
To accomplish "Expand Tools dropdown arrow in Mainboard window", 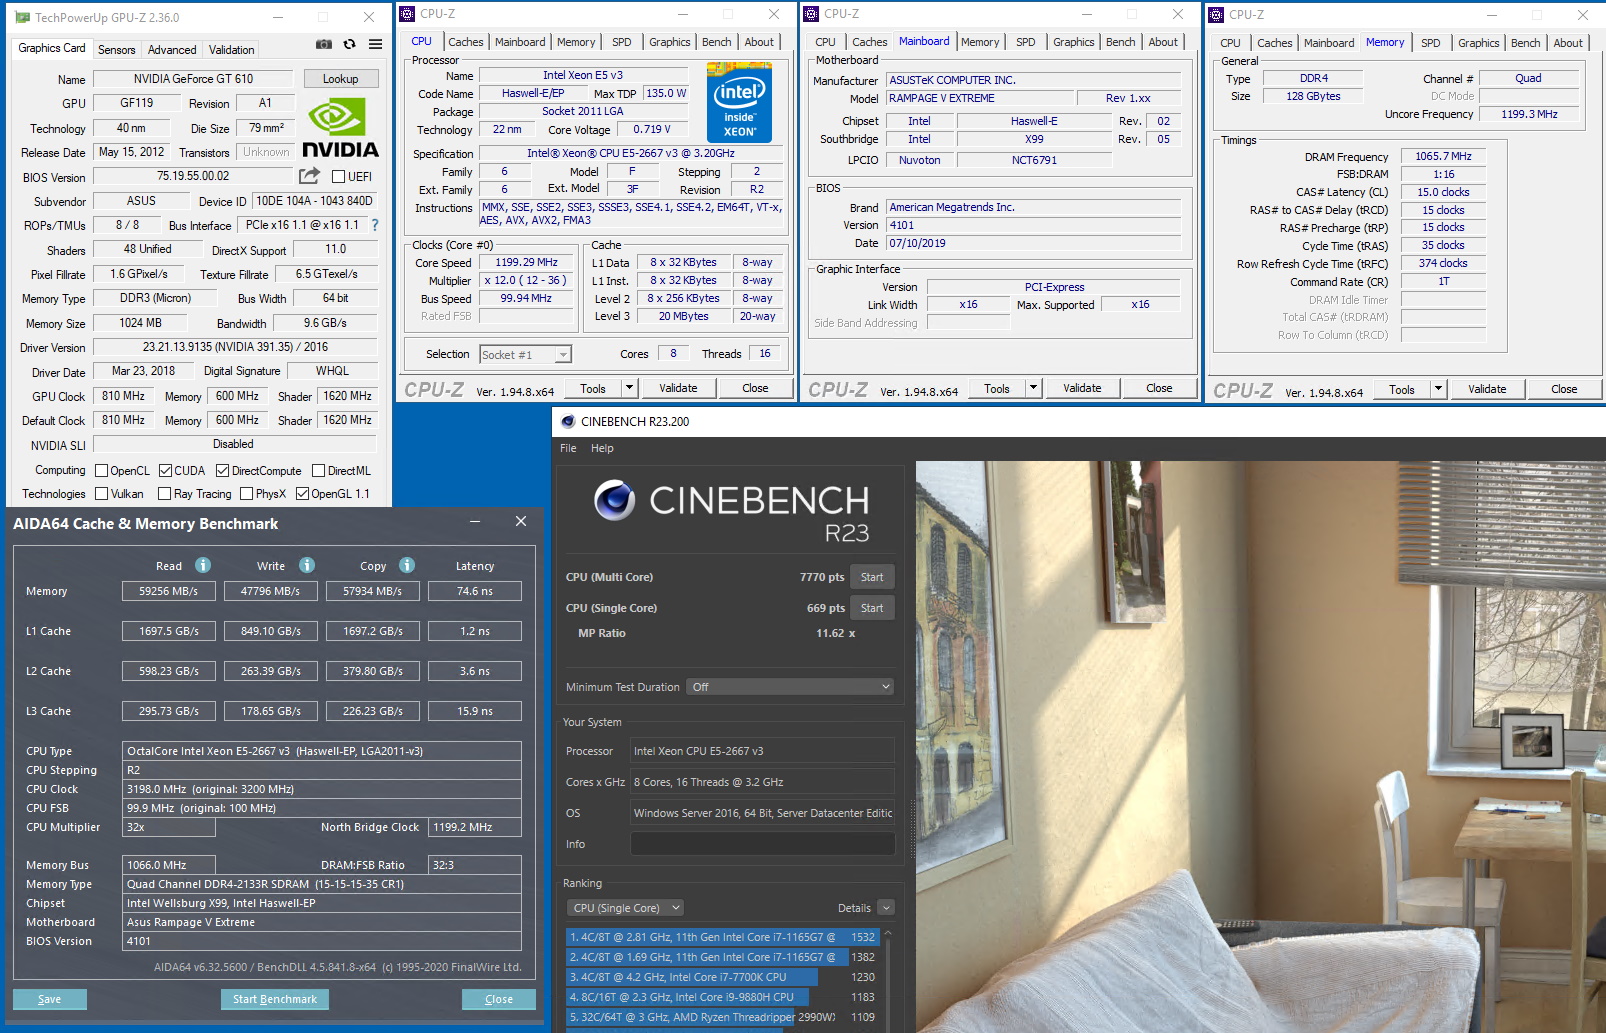I will (1033, 388).
